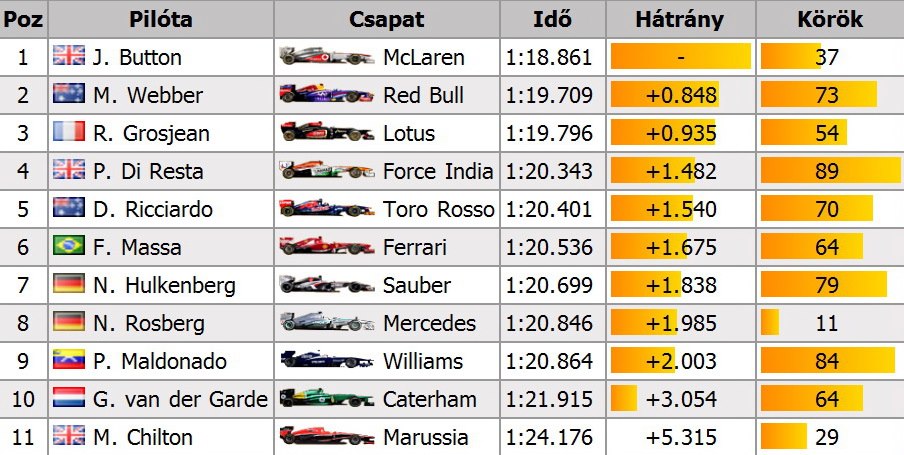The width and height of the screenshot is (904, 455).
Task: Click the French flag beside R. Grosjean
Action: tap(69, 133)
